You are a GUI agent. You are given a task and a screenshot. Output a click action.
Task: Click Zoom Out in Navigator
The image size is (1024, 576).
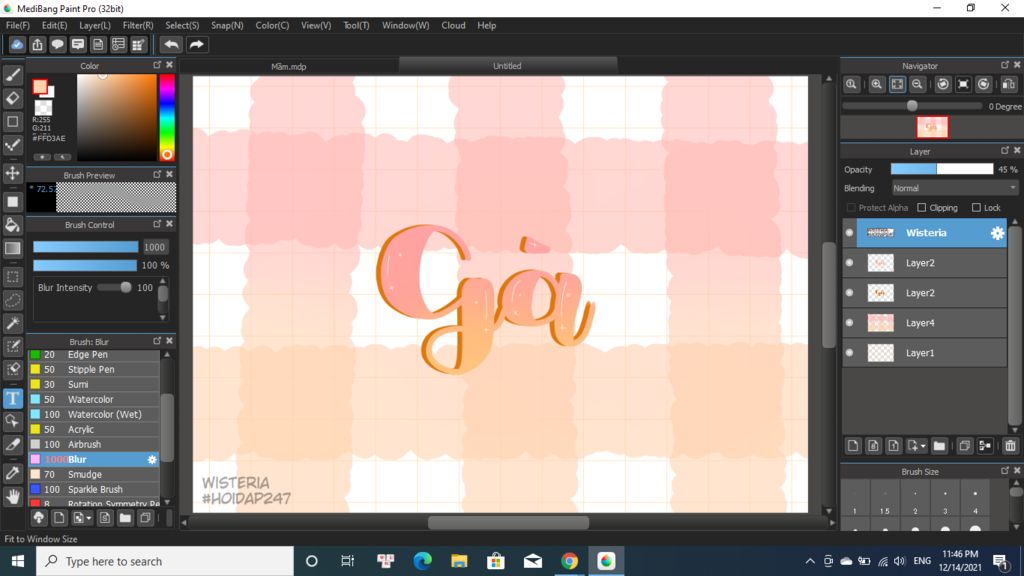coord(917,84)
